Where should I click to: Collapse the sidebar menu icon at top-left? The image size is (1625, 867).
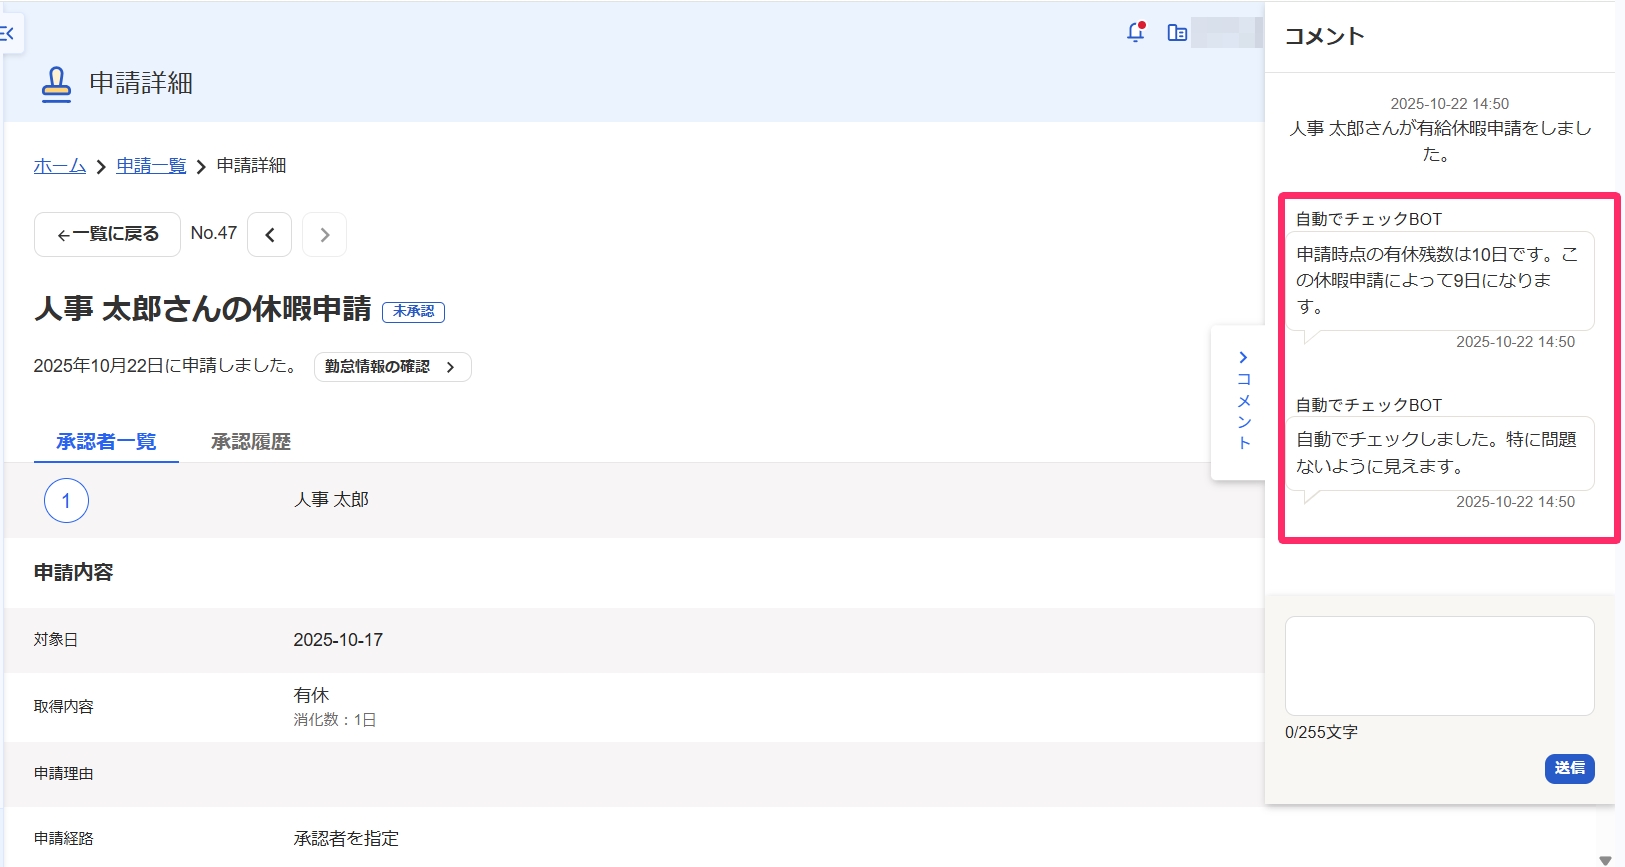click(9, 34)
